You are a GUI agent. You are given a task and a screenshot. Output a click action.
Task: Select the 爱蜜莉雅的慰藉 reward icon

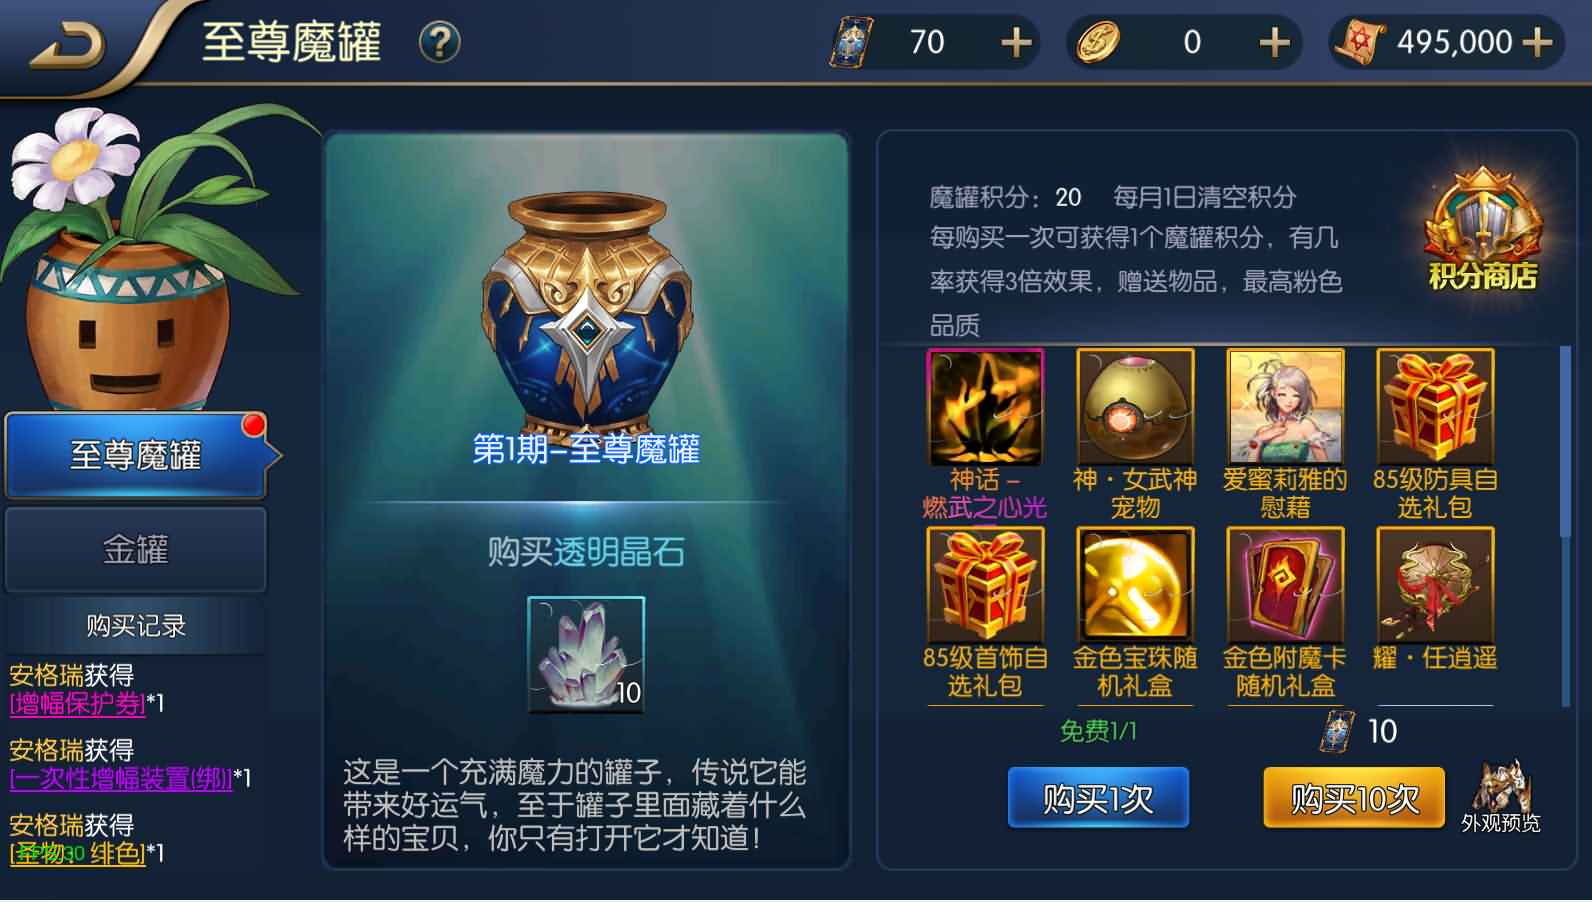click(1285, 407)
